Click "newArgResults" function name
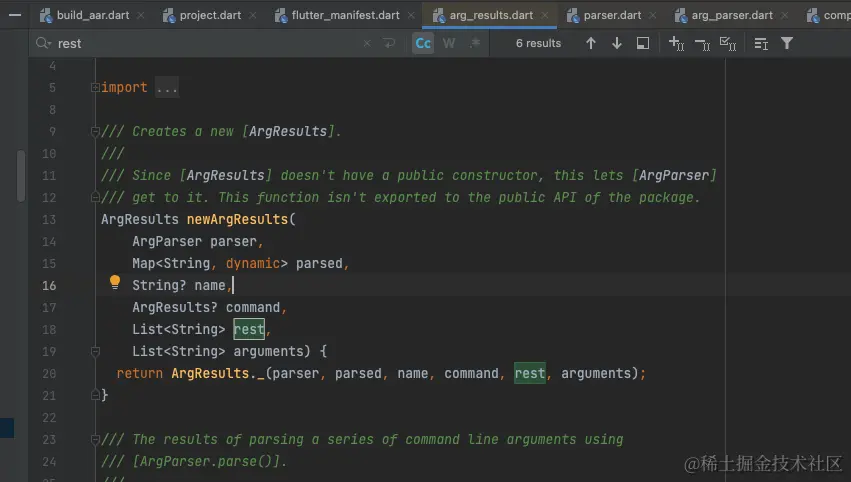Image resolution: width=851 pixels, height=482 pixels. click(x=237, y=219)
